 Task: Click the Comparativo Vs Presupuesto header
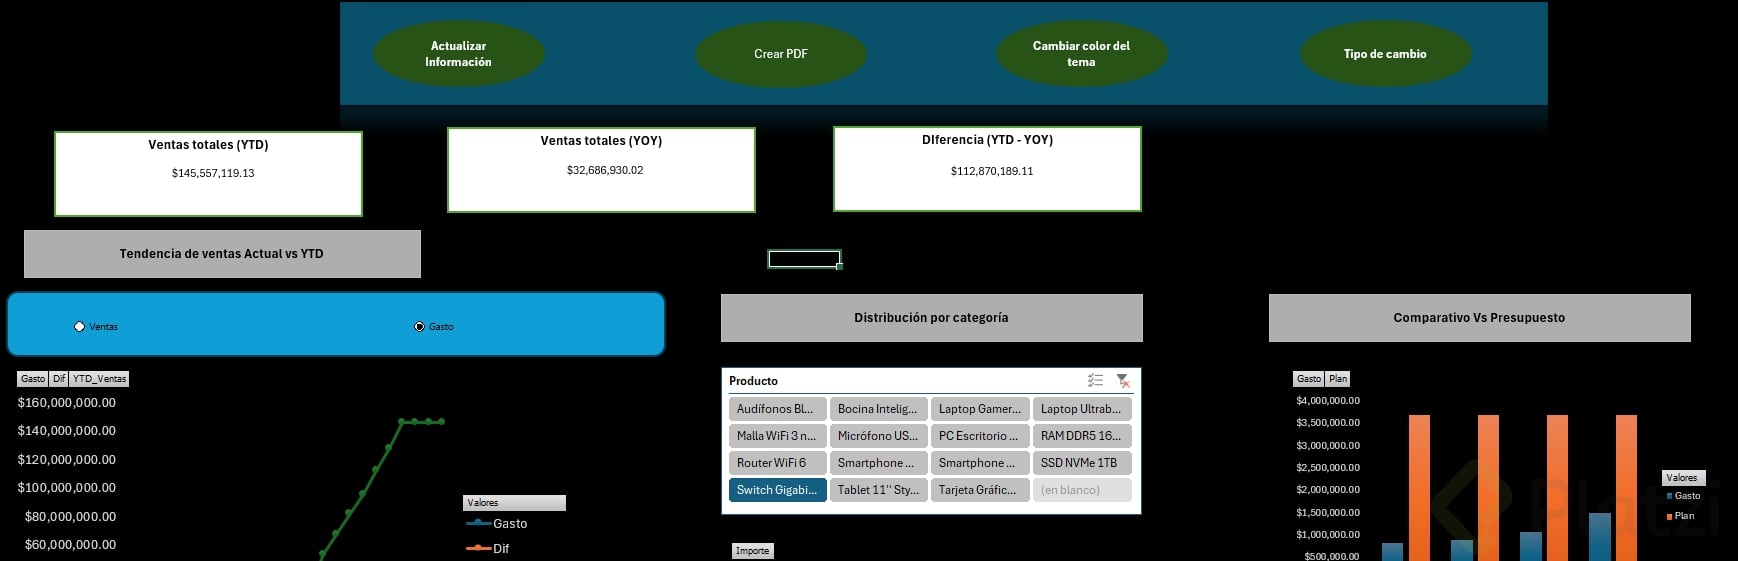pos(1479,318)
